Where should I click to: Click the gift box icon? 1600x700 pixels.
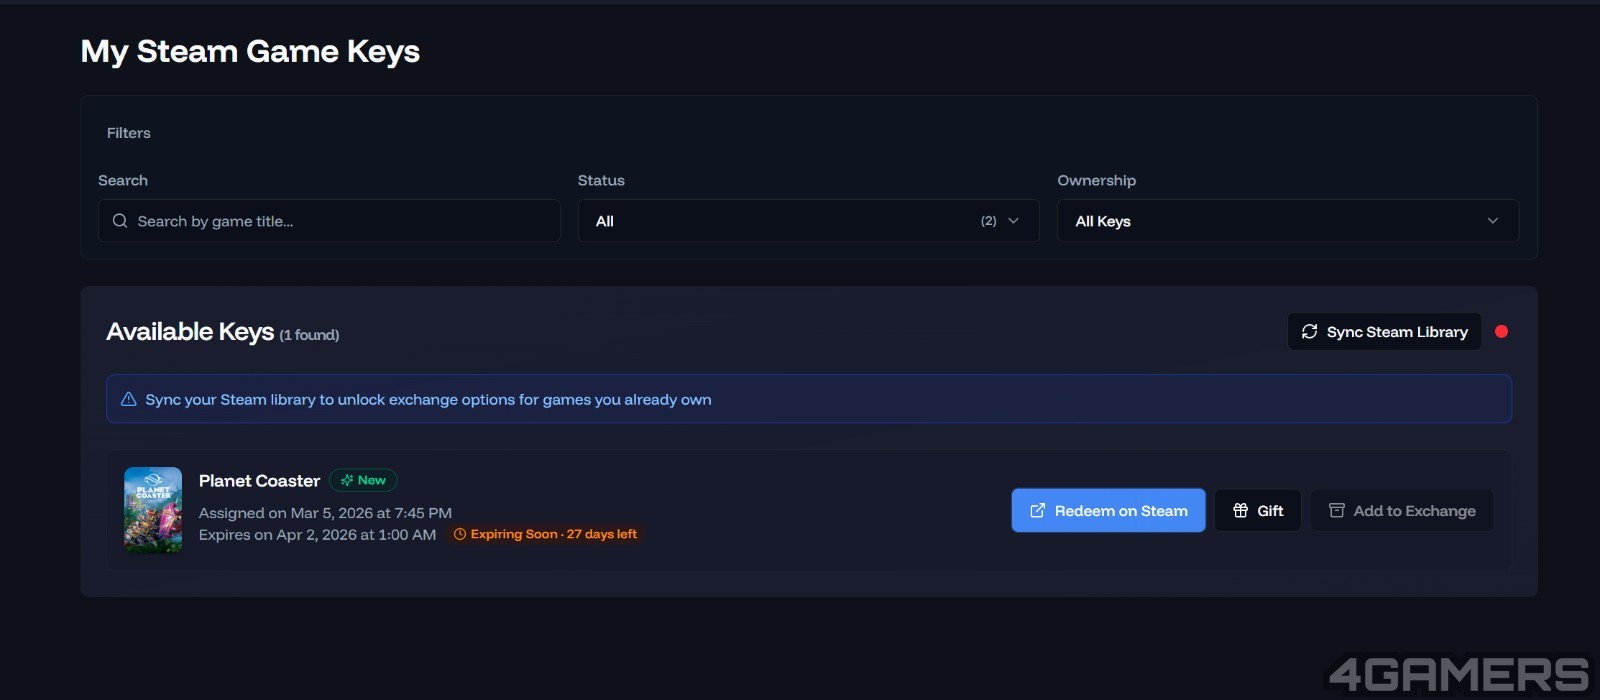1240,511
